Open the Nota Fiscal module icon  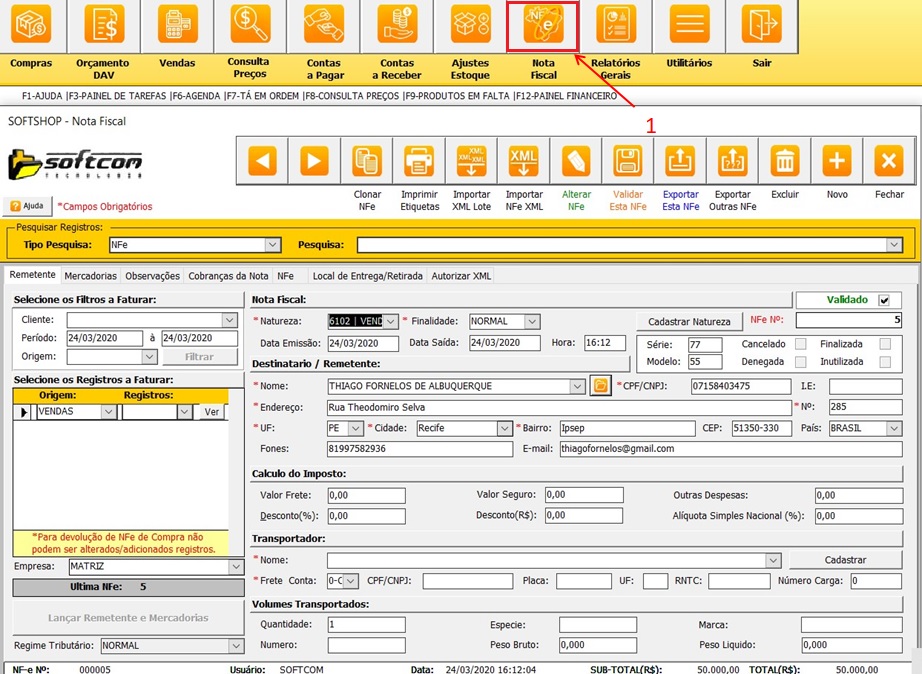[543, 26]
